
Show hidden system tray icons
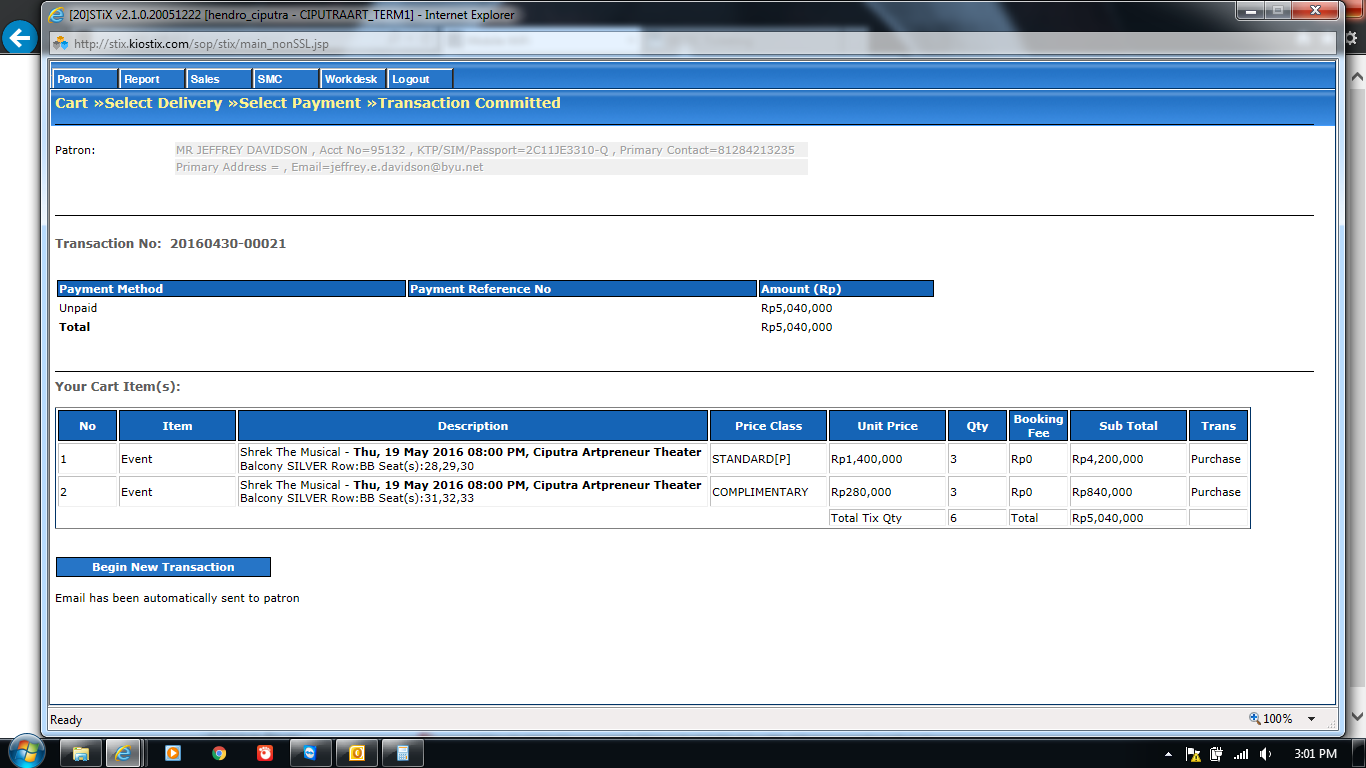1168,754
